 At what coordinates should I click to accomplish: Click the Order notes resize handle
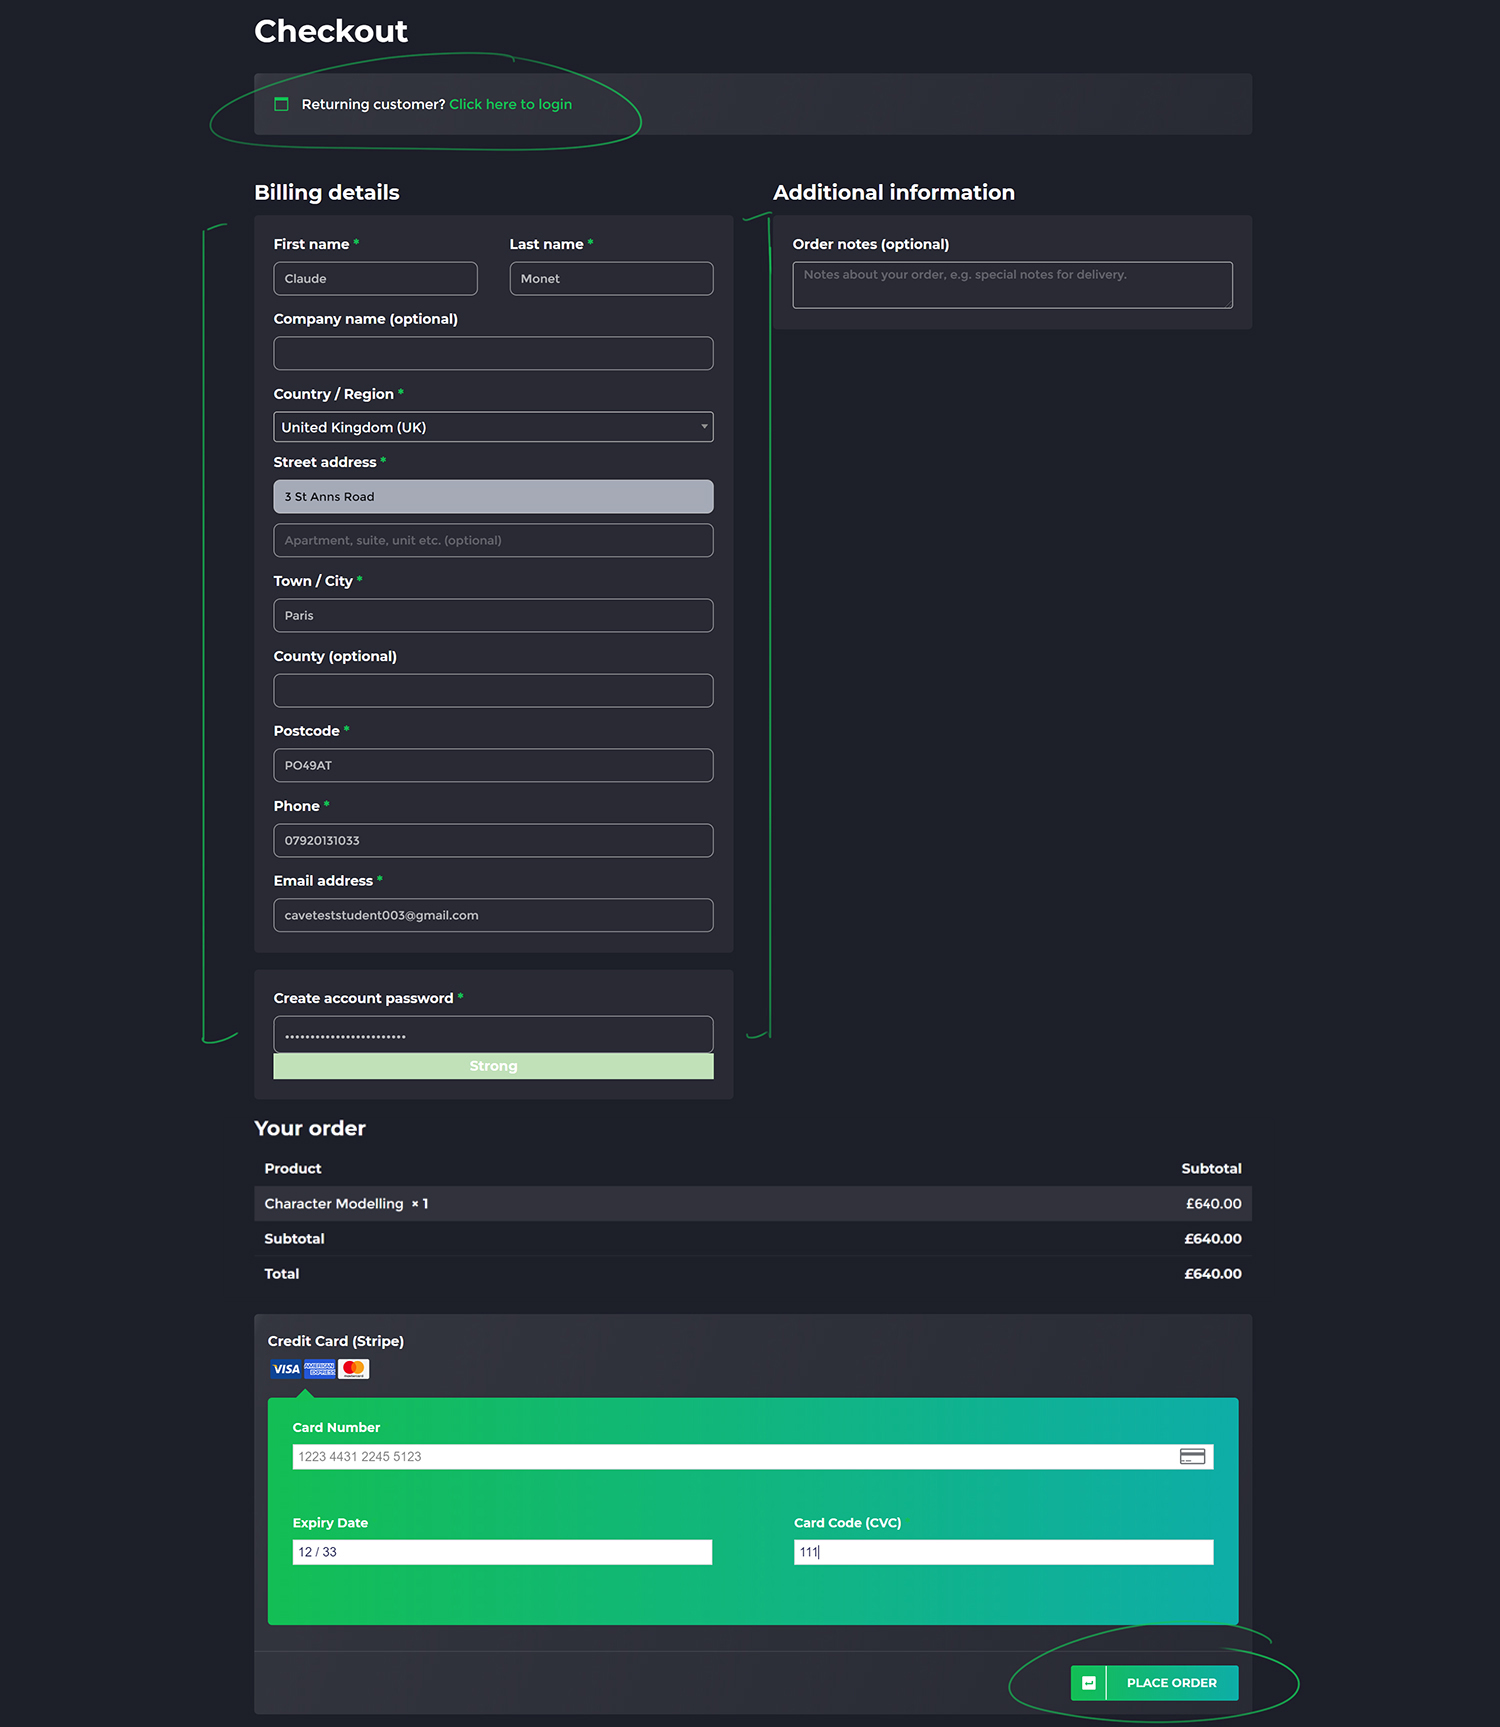pyautogui.click(x=1227, y=303)
